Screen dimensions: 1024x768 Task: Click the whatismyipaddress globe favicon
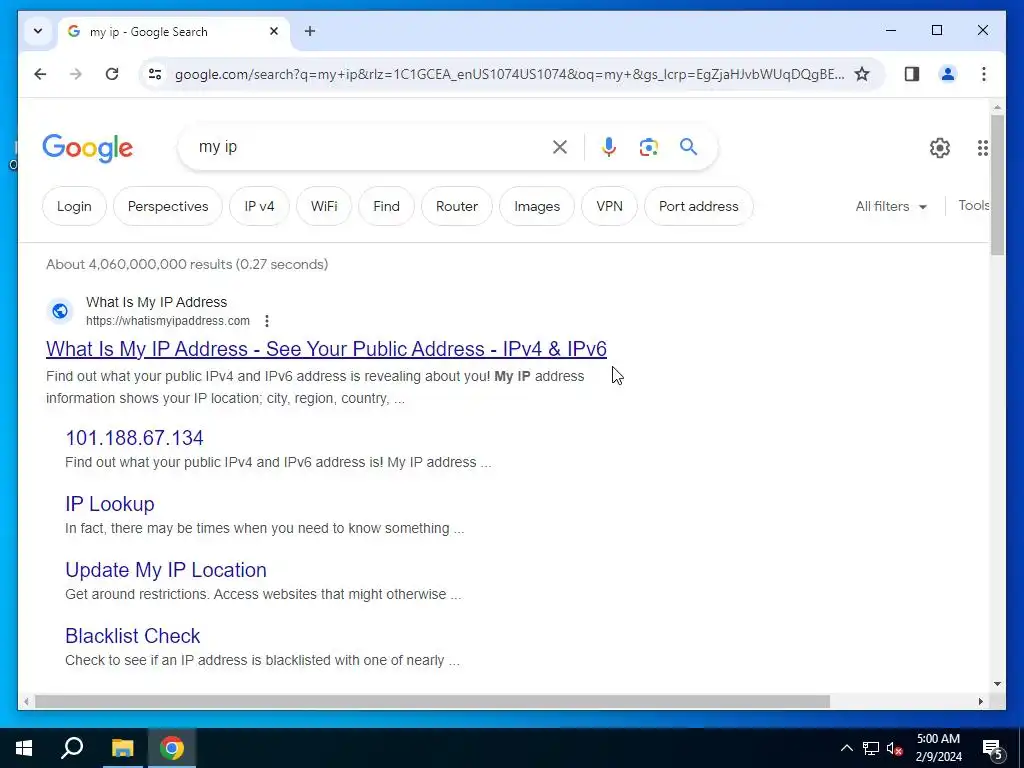click(x=60, y=311)
